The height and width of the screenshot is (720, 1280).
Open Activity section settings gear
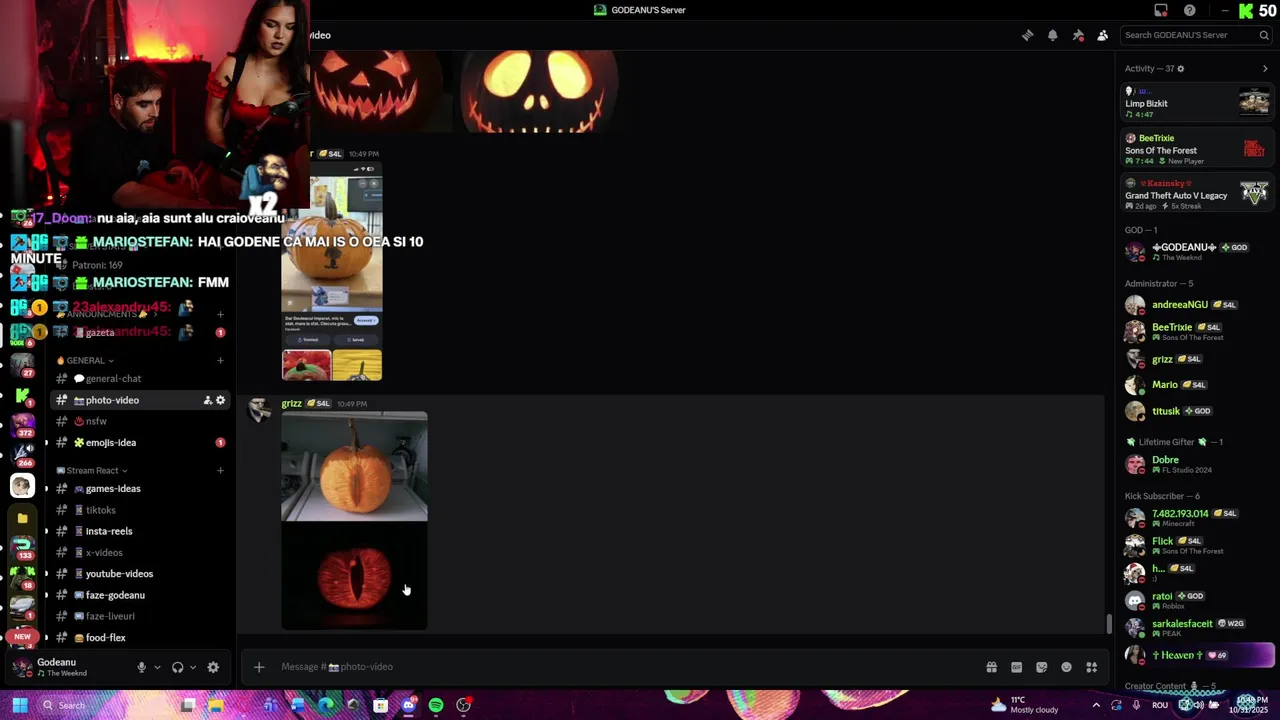click(x=1181, y=69)
